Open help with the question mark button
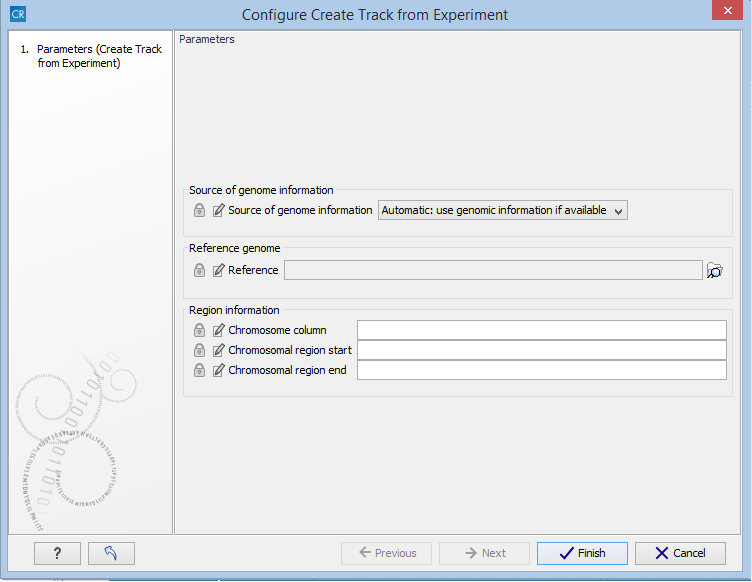This screenshot has height=582, width=752. pos(58,554)
